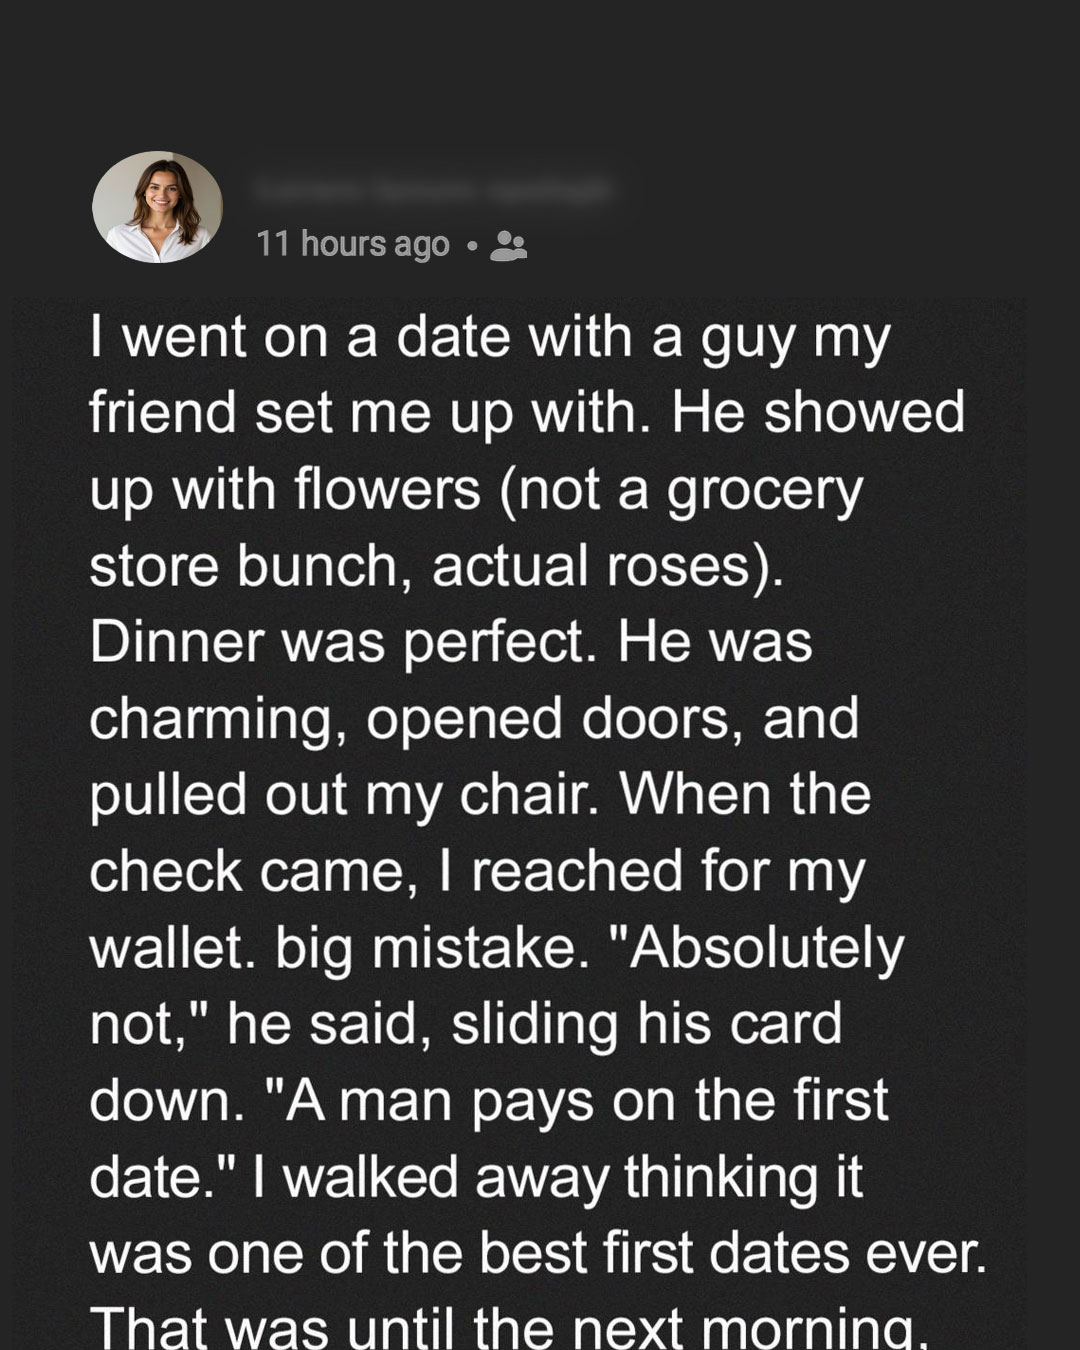The height and width of the screenshot is (1350, 1080).
Task: Click the word "grocery" in the post
Action: (x=764, y=492)
